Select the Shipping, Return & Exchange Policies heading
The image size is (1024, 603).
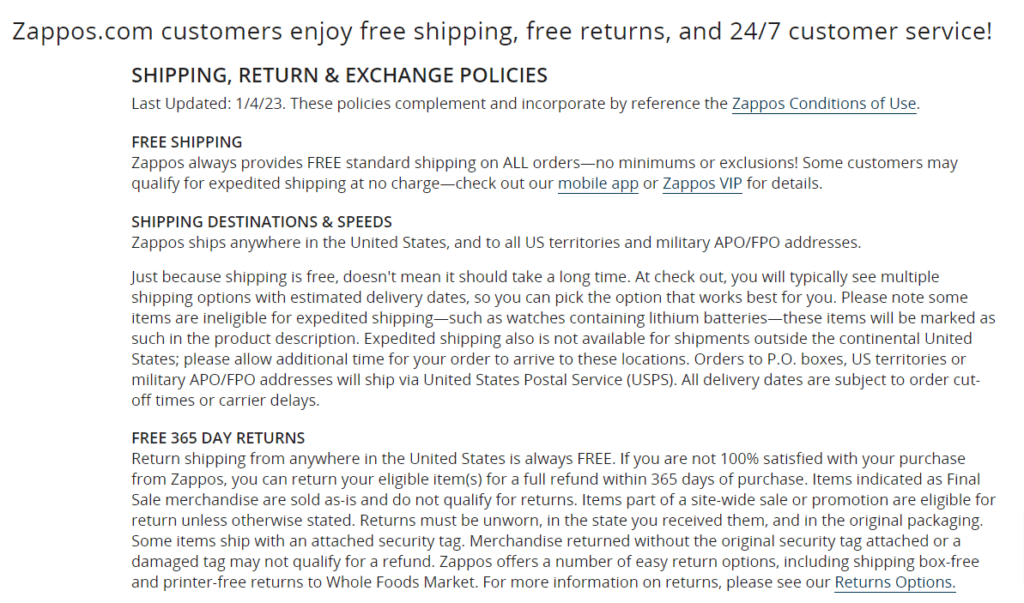coord(339,75)
